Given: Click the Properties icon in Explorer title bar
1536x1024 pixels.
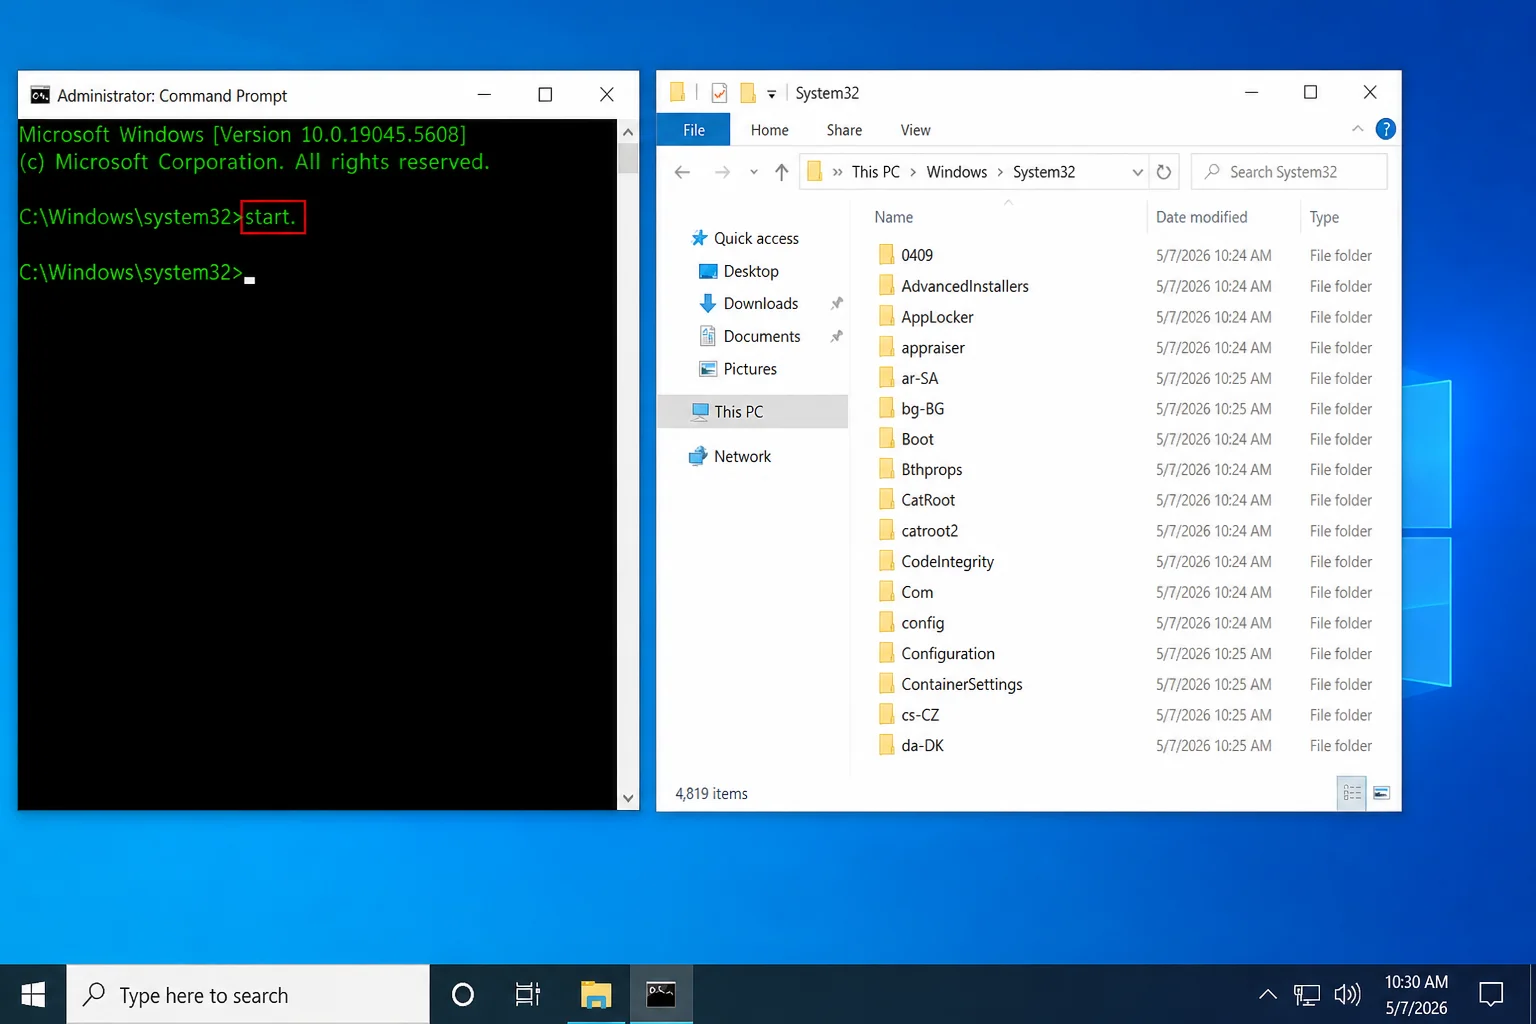Looking at the screenshot, I should [x=719, y=93].
